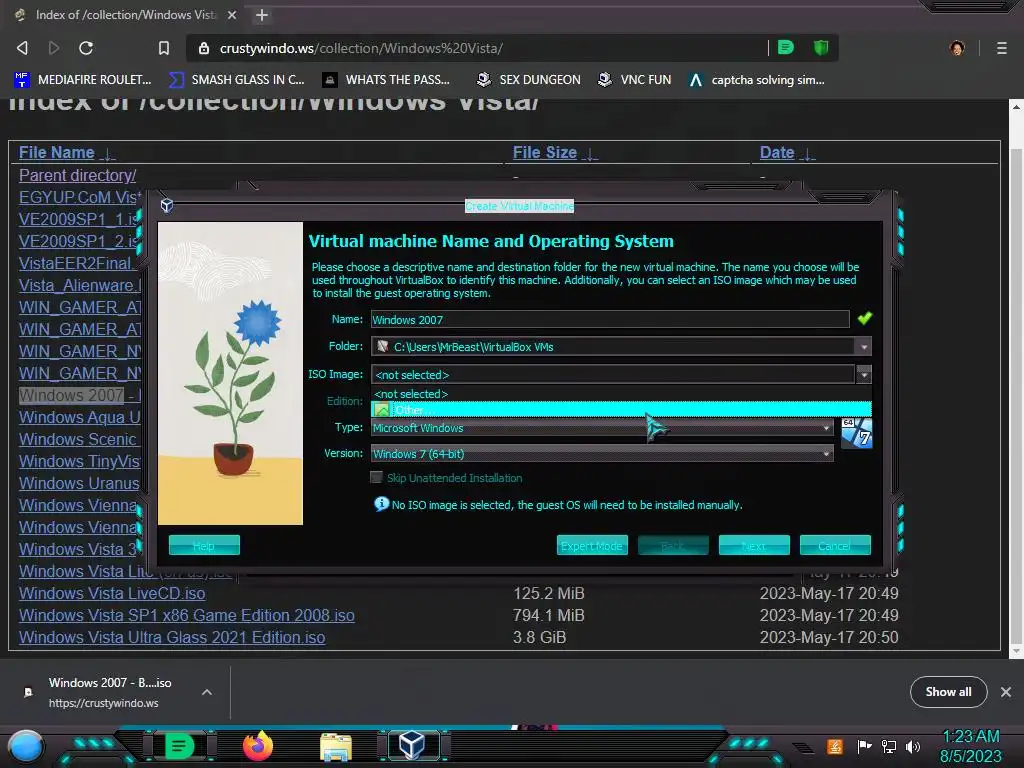Screen dimensions: 1024x768
Task: Close the downloads bar
Action: [x=1006, y=692]
